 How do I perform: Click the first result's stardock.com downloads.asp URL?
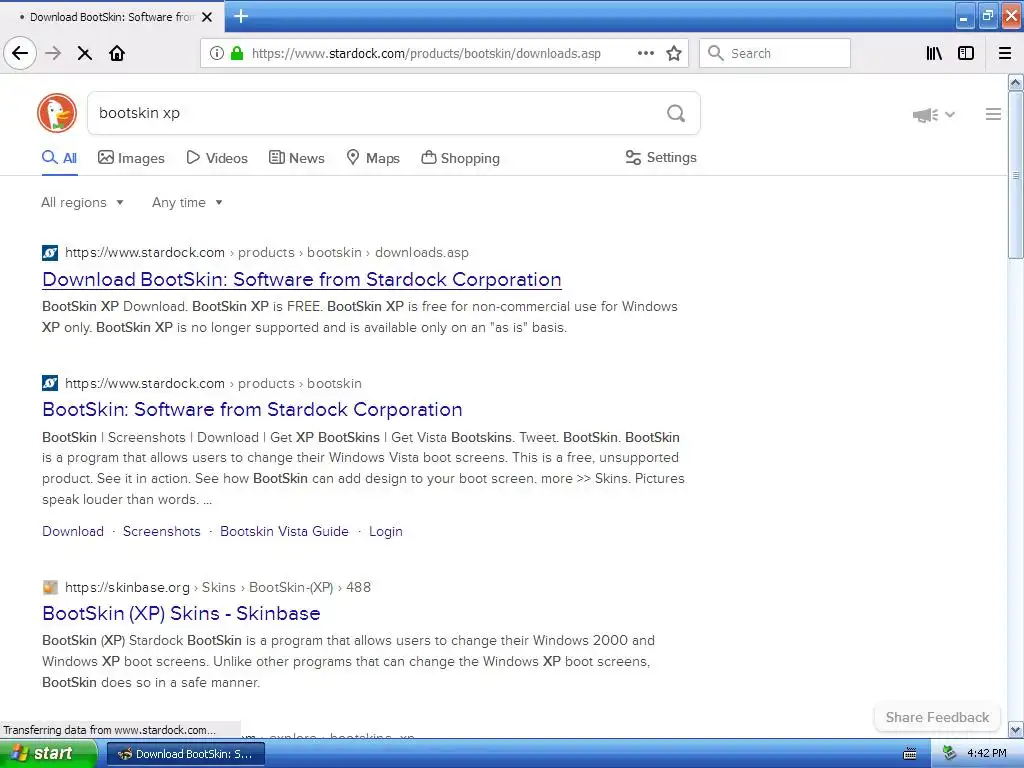tap(266, 253)
